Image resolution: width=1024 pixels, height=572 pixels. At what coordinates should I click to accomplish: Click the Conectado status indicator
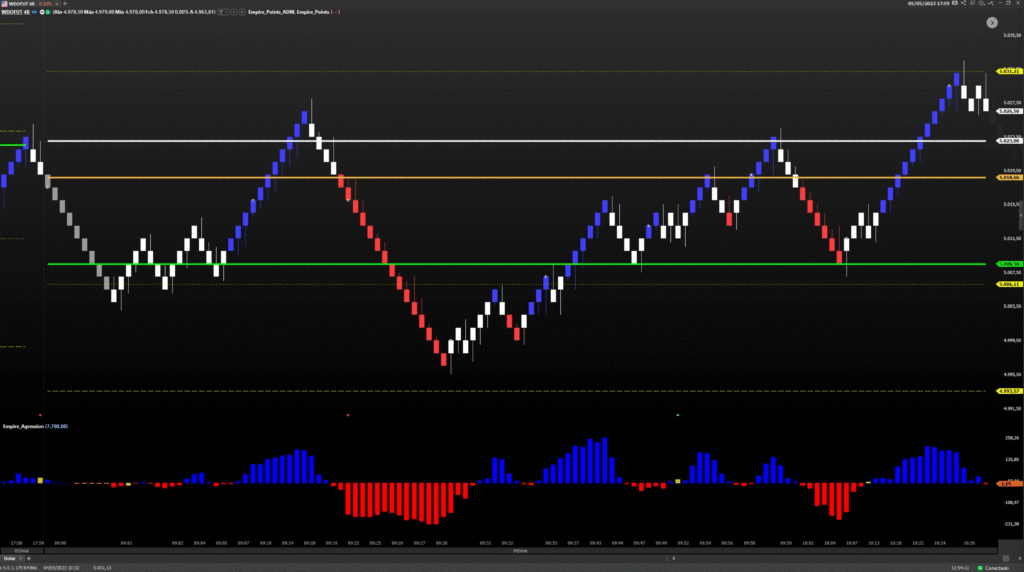tap(1002, 567)
